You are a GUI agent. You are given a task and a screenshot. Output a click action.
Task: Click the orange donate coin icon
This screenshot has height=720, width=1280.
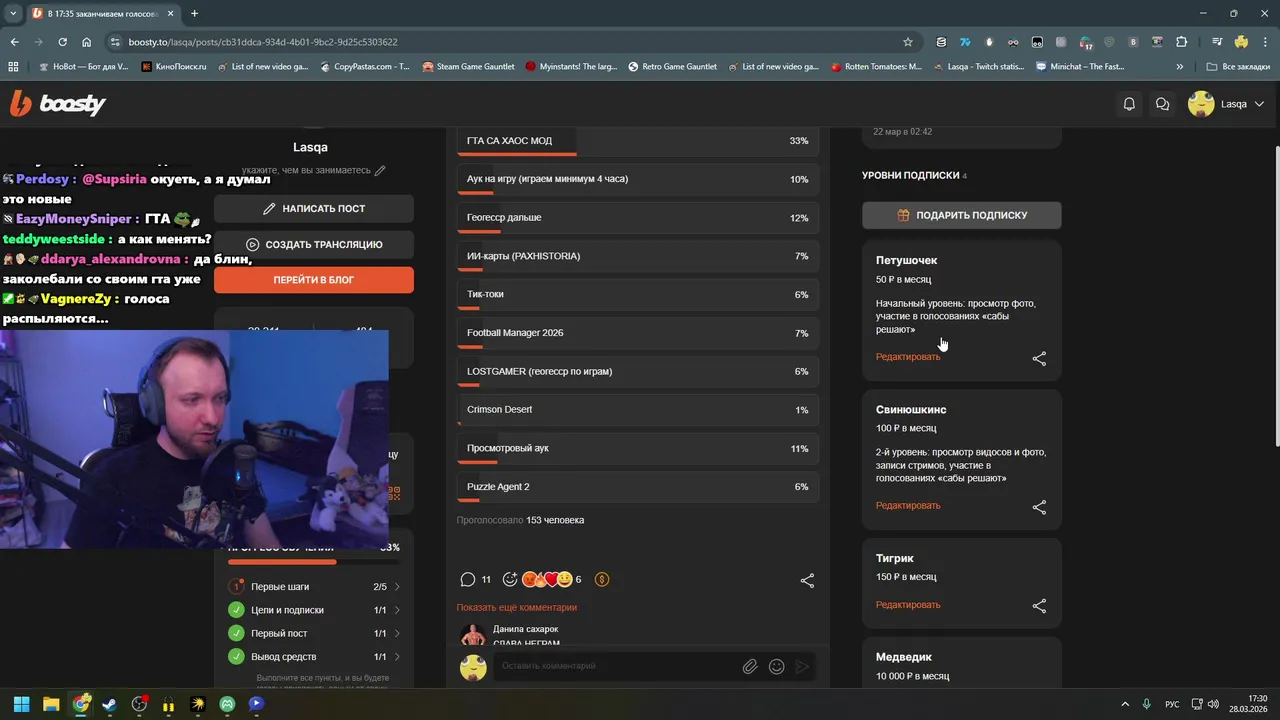602,579
